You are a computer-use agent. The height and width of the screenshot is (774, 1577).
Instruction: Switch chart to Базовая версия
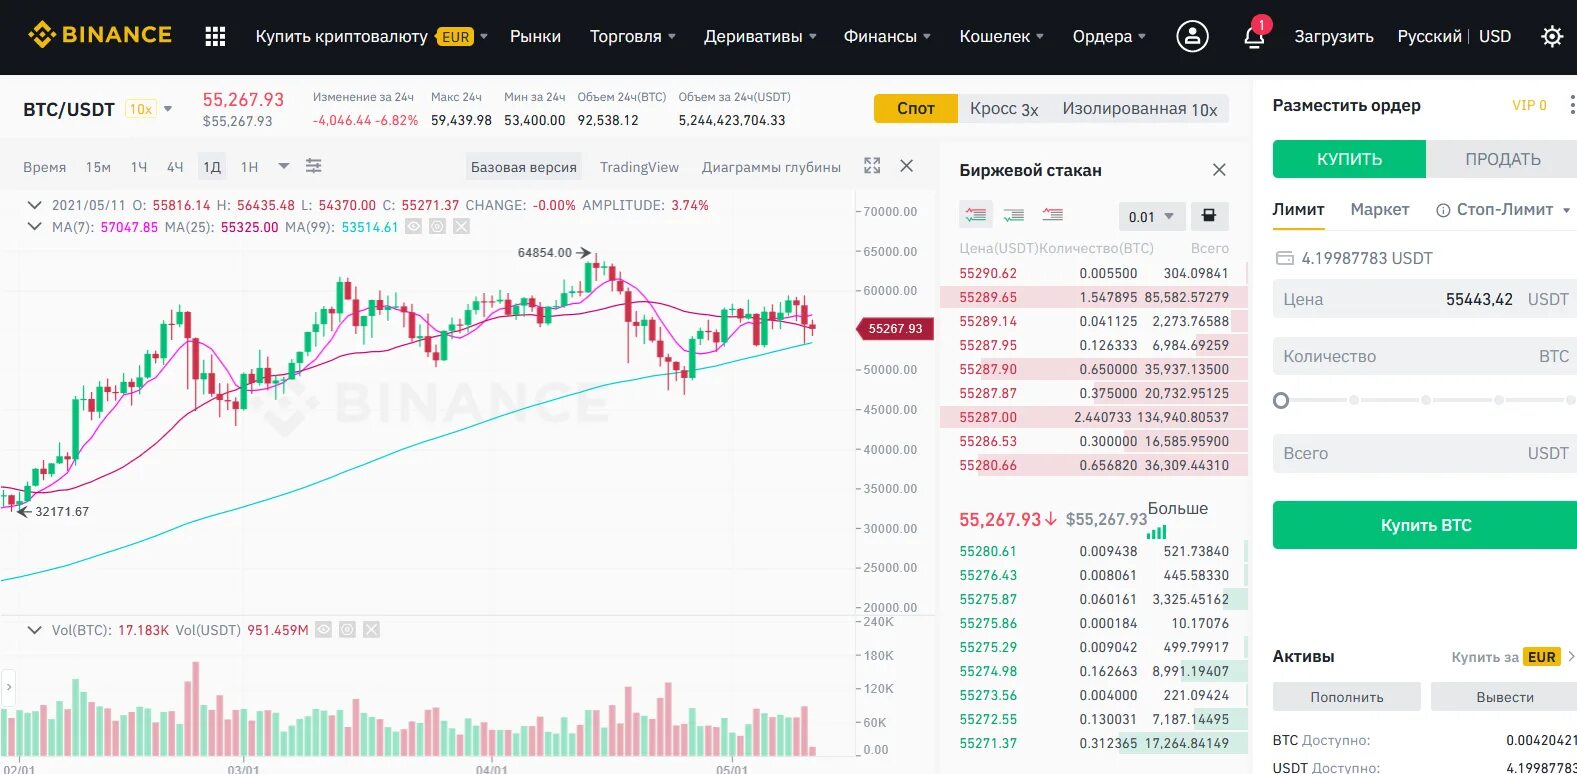pyautogui.click(x=524, y=167)
